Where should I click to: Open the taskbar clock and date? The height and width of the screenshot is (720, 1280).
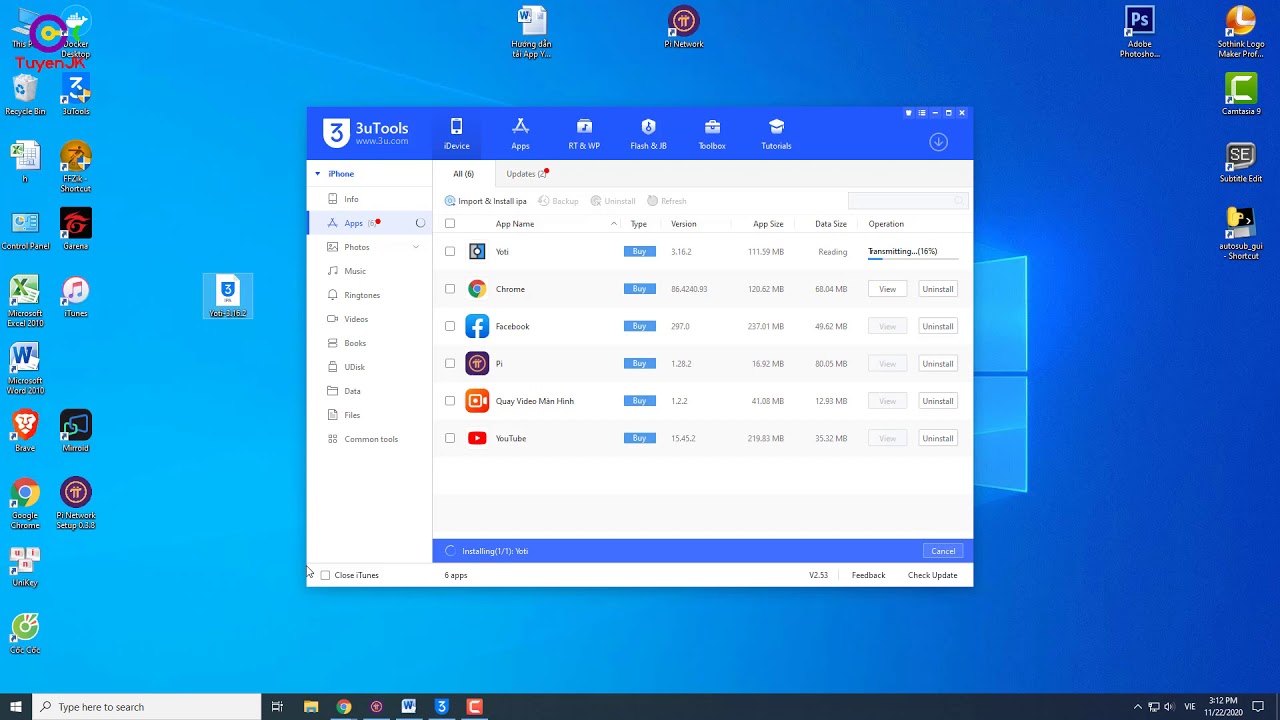point(1222,707)
